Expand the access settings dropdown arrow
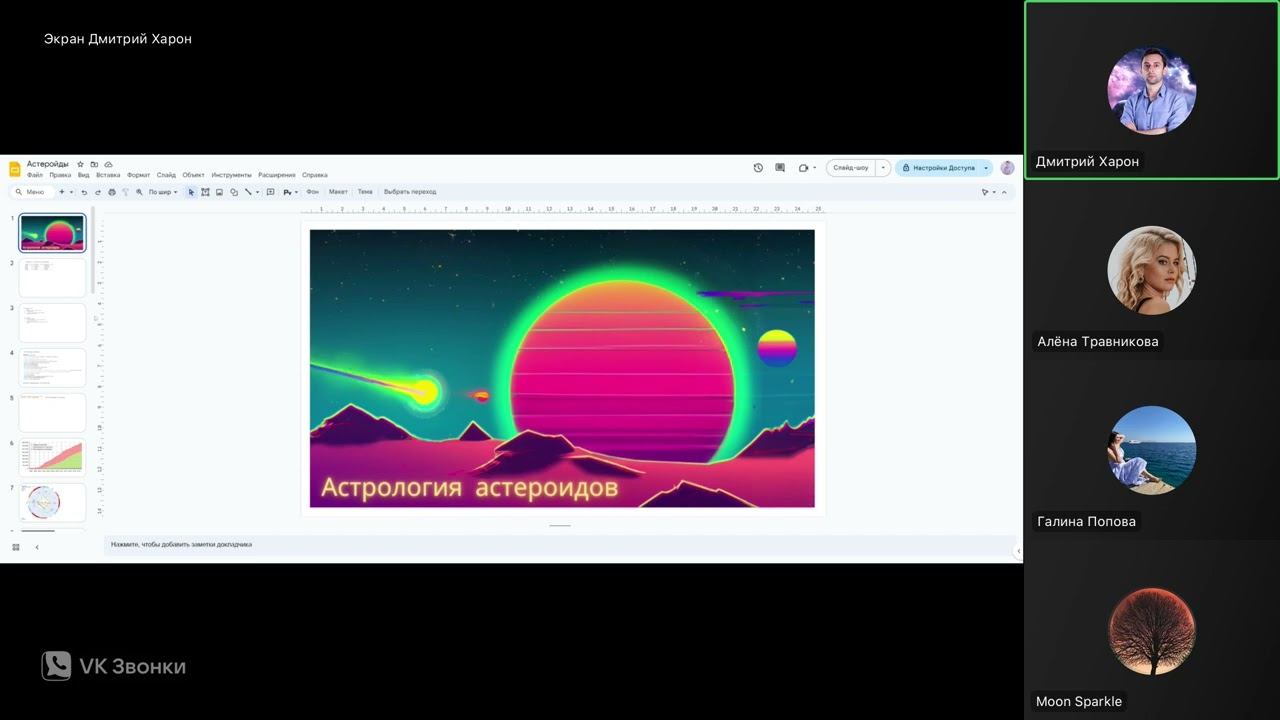 point(986,168)
